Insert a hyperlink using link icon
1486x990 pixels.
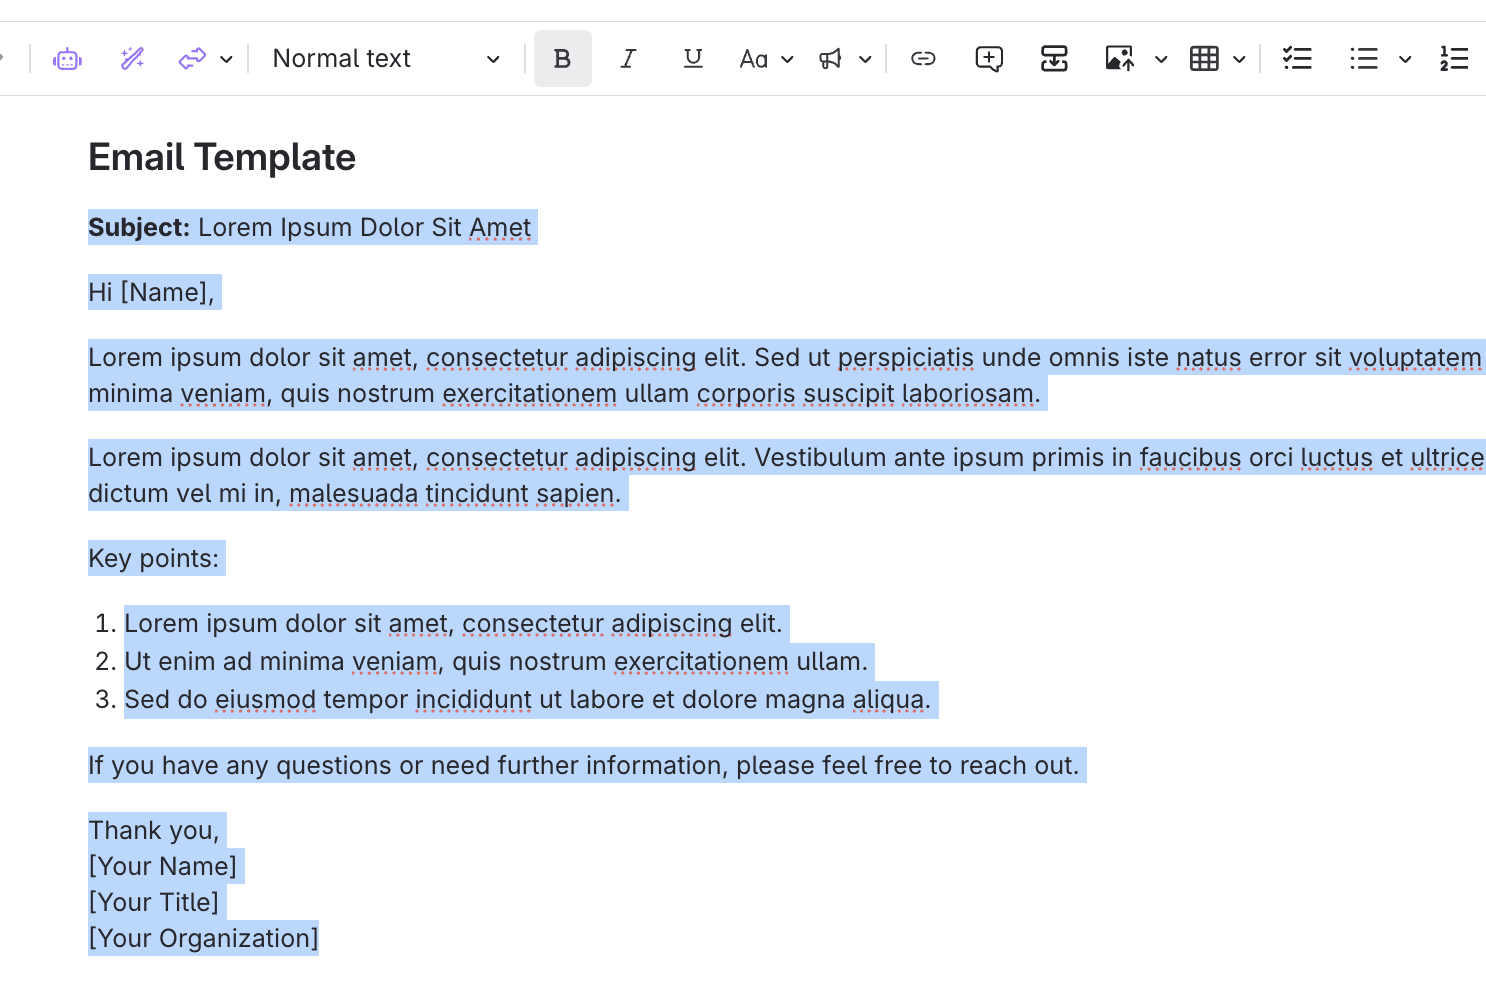923,59
